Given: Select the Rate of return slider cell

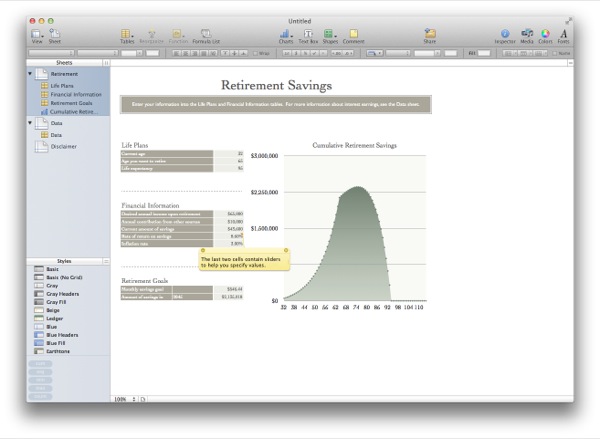Looking at the screenshot, I should (x=228, y=236).
